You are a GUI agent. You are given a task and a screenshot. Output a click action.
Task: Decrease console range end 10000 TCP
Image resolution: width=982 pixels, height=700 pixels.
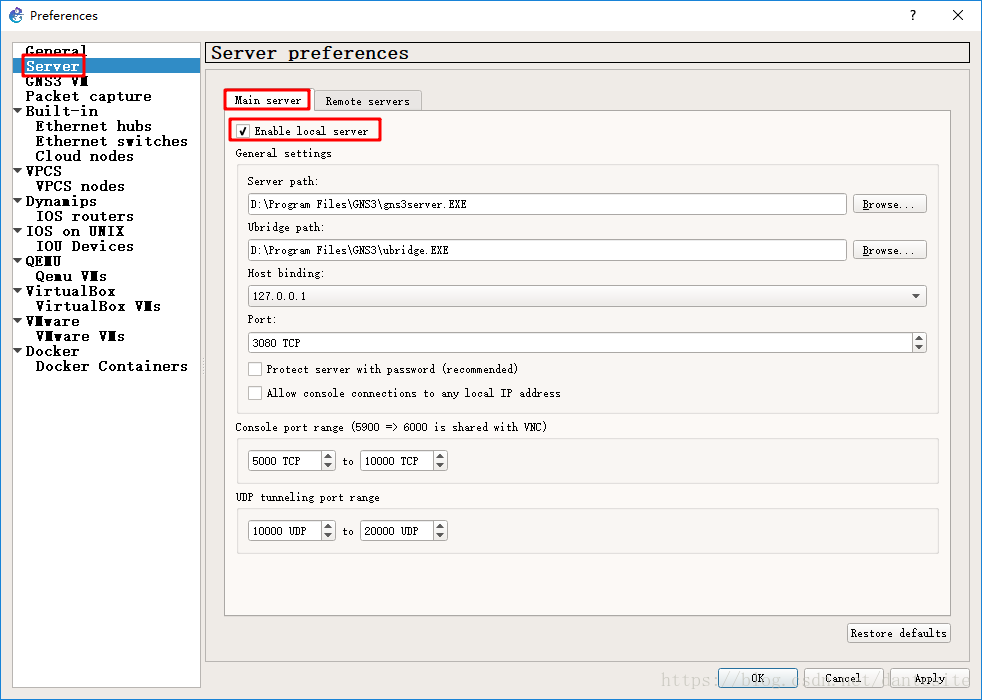(x=440, y=465)
